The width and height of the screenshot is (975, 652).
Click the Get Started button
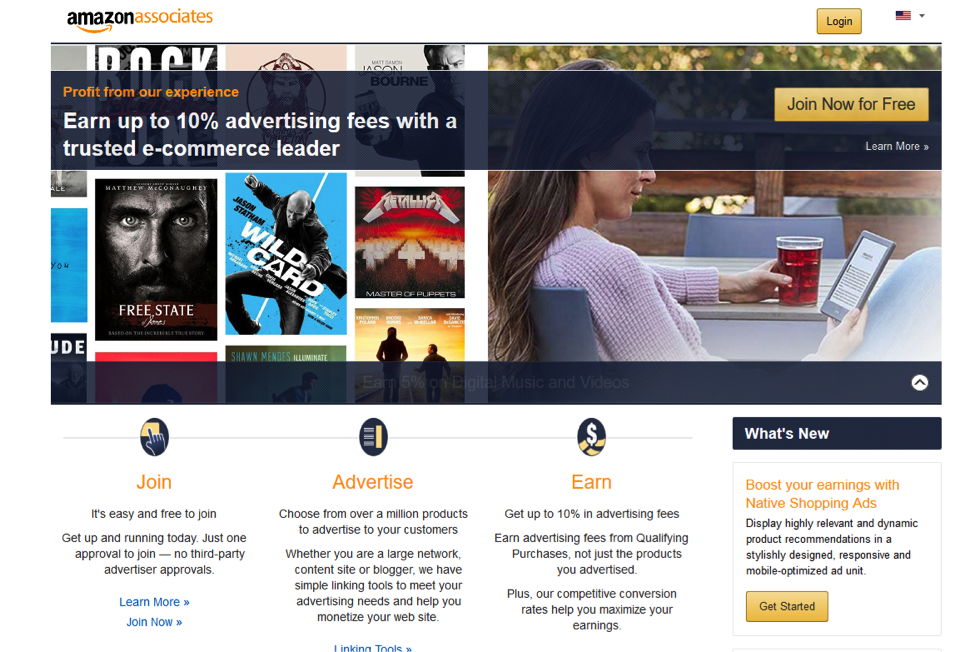[787, 606]
